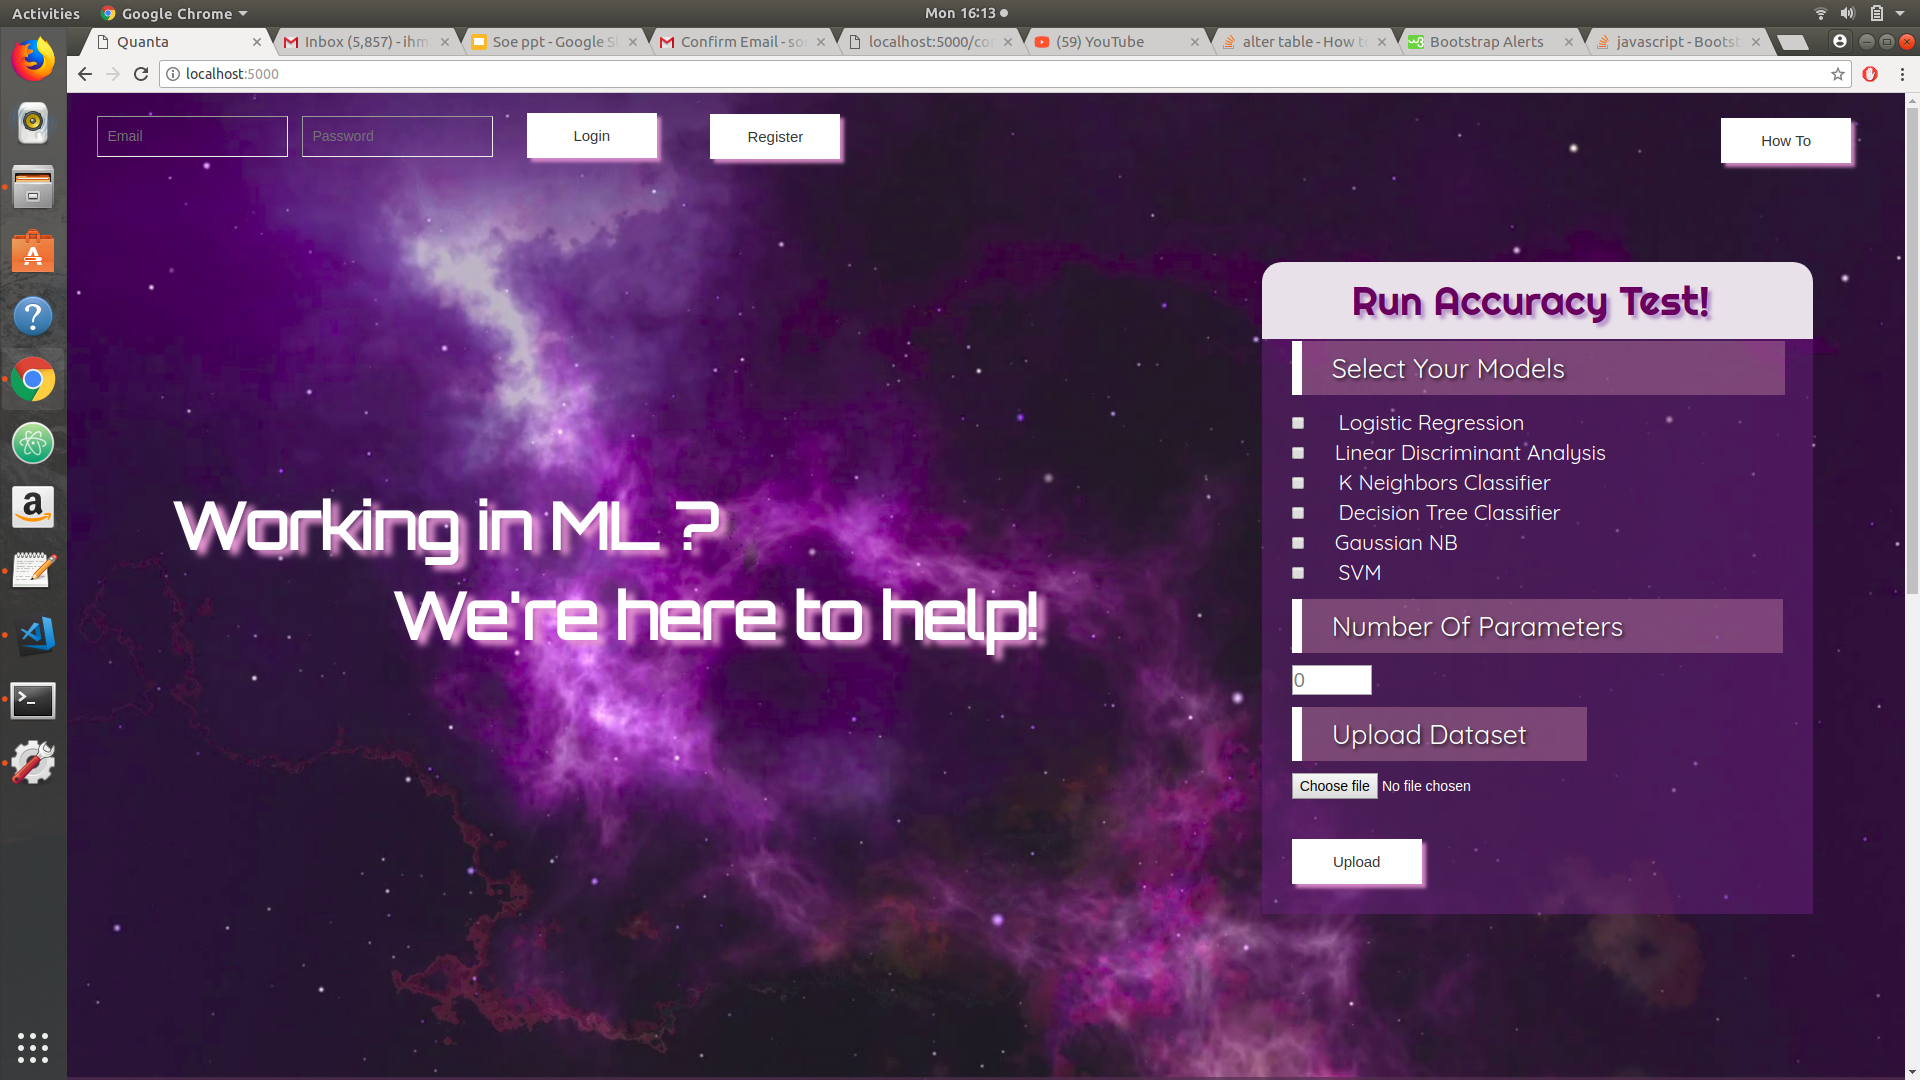Switch to the YouTube tab

pyautogui.click(x=1100, y=42)
